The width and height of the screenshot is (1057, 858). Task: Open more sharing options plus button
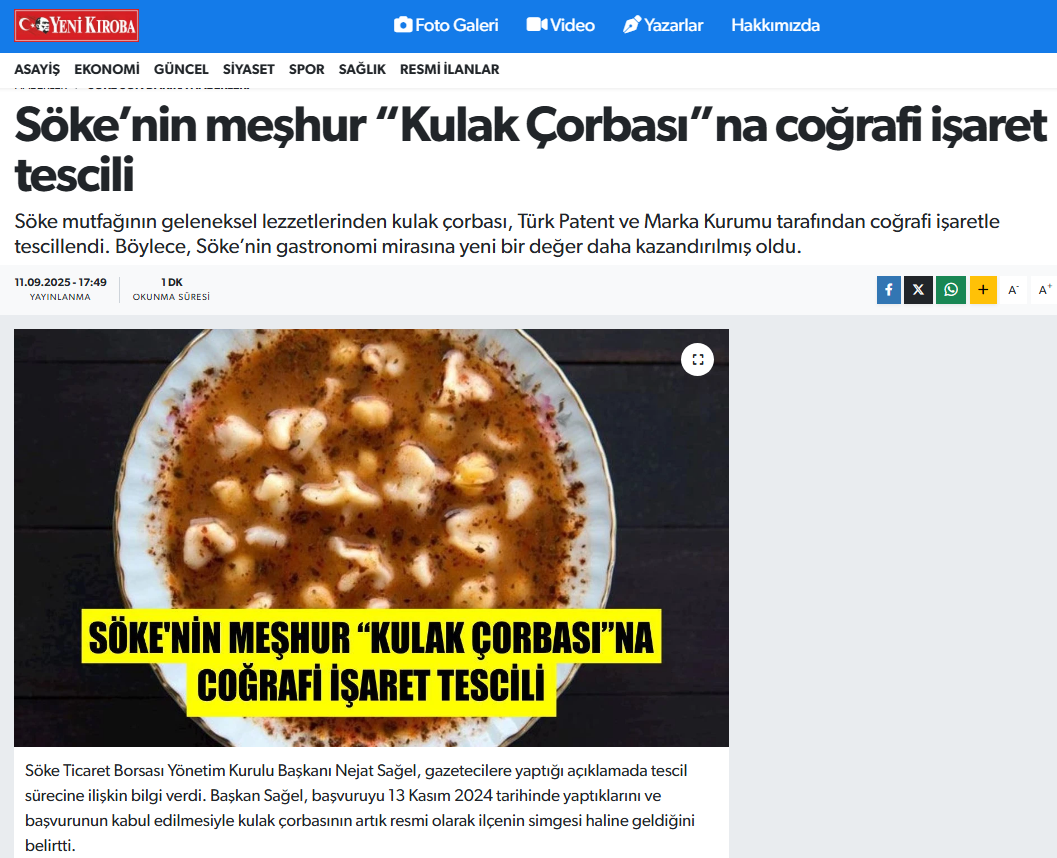pos(983,290)
